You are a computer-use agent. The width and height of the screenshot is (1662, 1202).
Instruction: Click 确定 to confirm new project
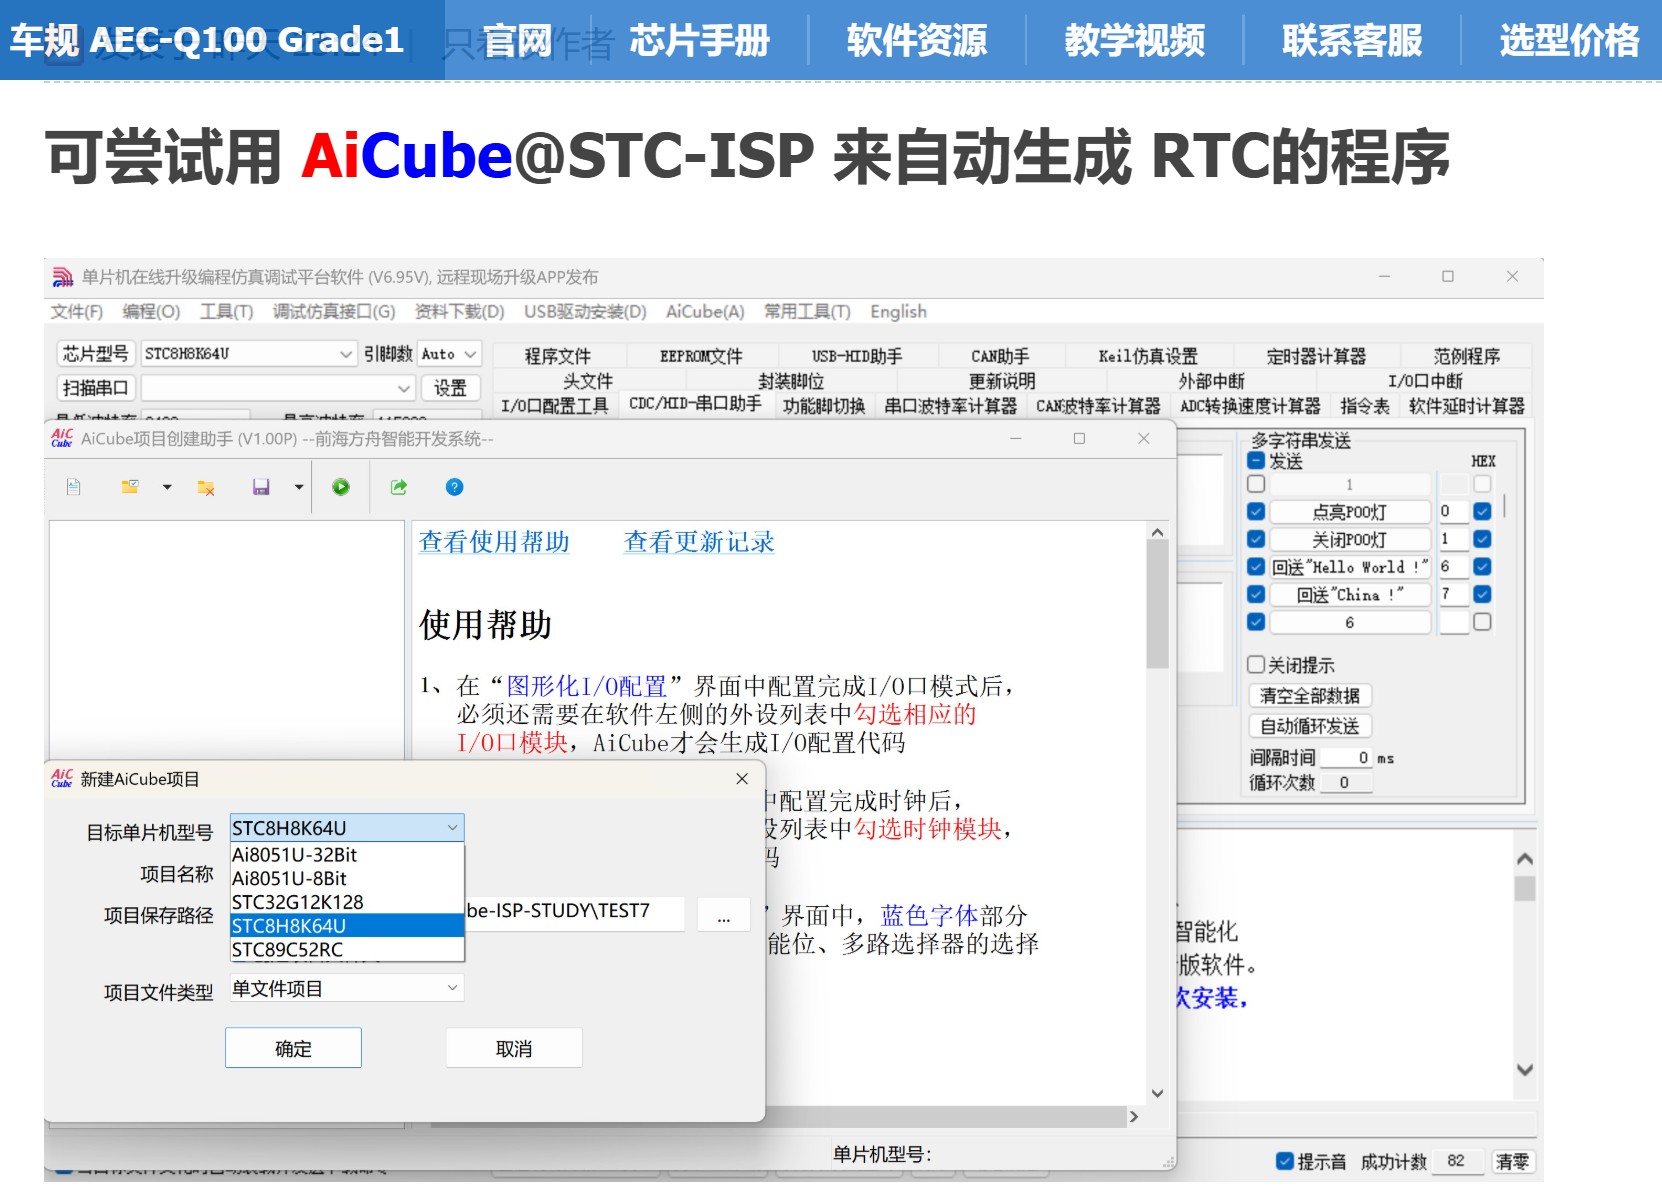click(x=293, y=1048)
